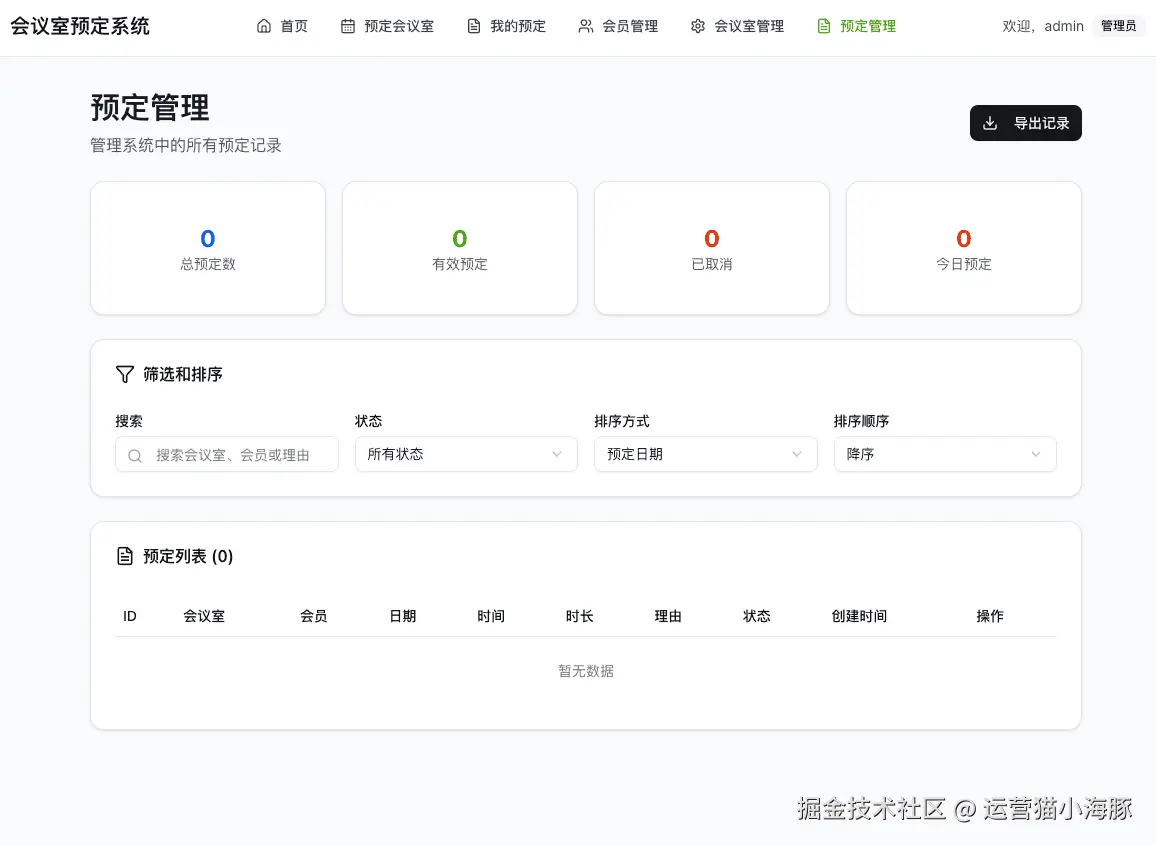Screen dimensions: 1156x846
Task: Click the 已取消 statistics card
Action: point(711,248)
